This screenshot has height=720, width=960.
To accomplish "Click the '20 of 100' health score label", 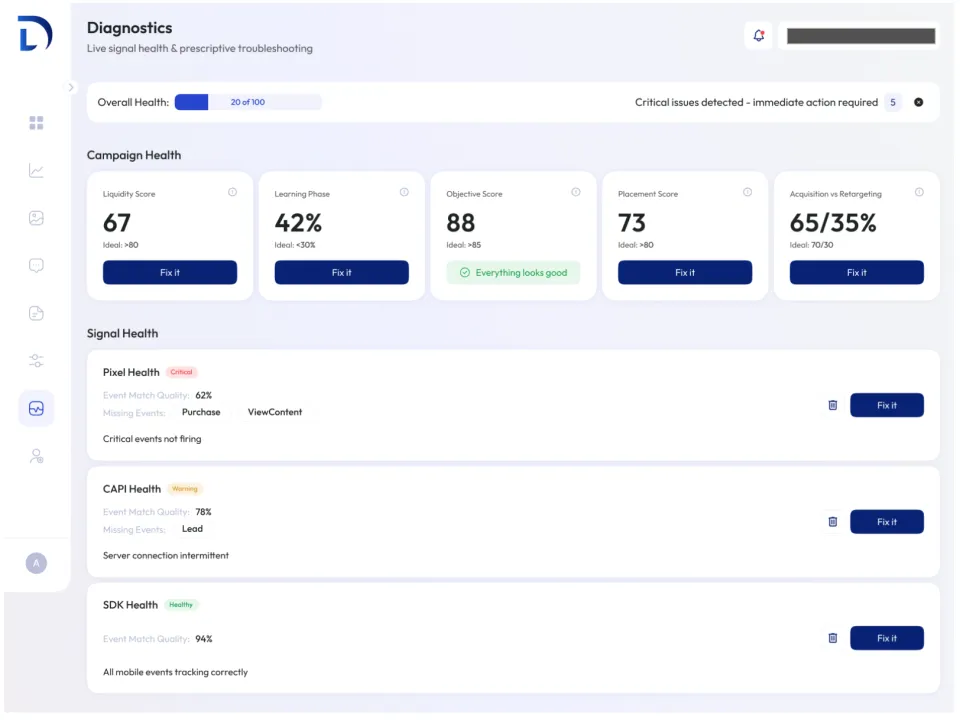I will [248, 102].
